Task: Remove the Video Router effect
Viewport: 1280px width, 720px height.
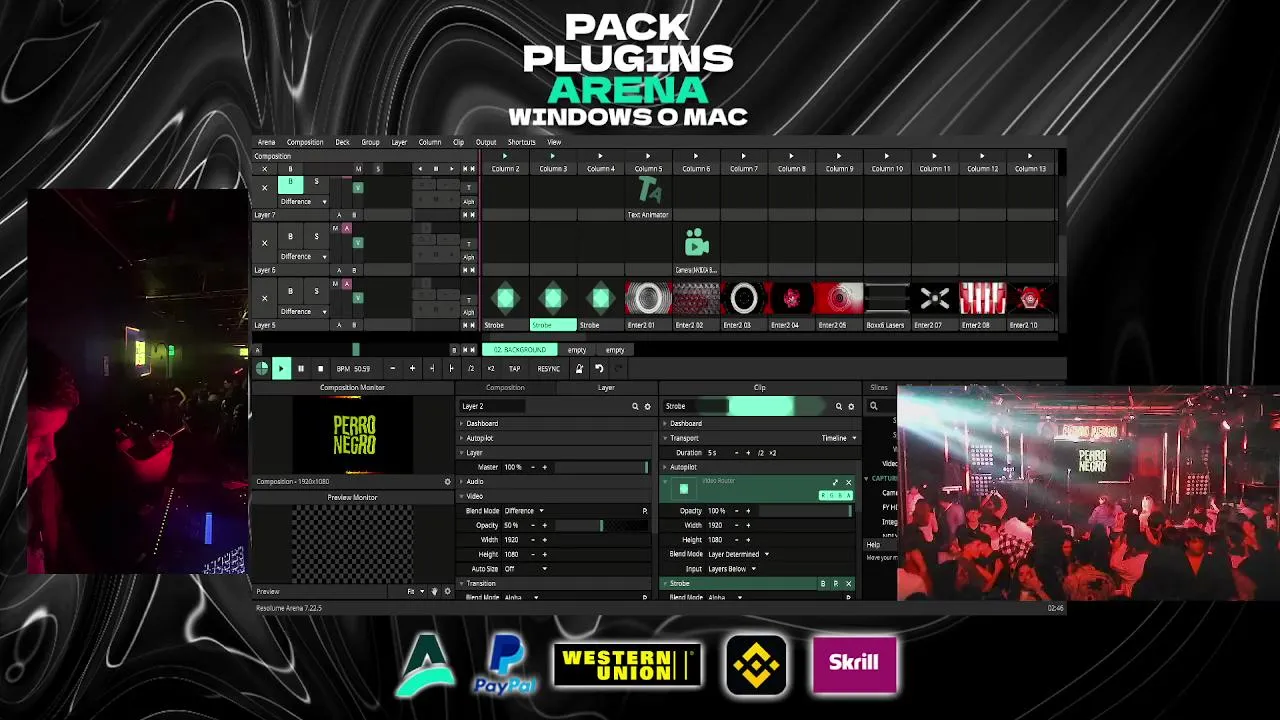Action: pyautogui.click(x=848, y=483)
